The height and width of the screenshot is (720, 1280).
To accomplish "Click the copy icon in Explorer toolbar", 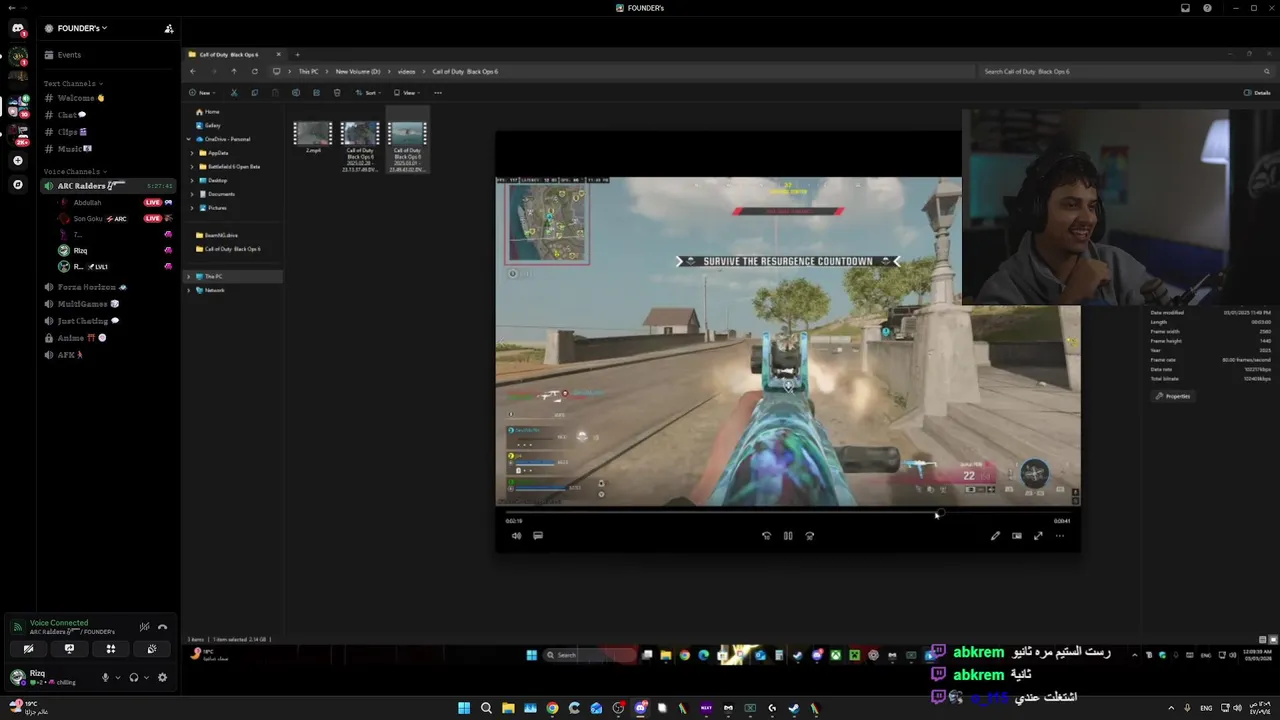I will click(x=254, y=93).
